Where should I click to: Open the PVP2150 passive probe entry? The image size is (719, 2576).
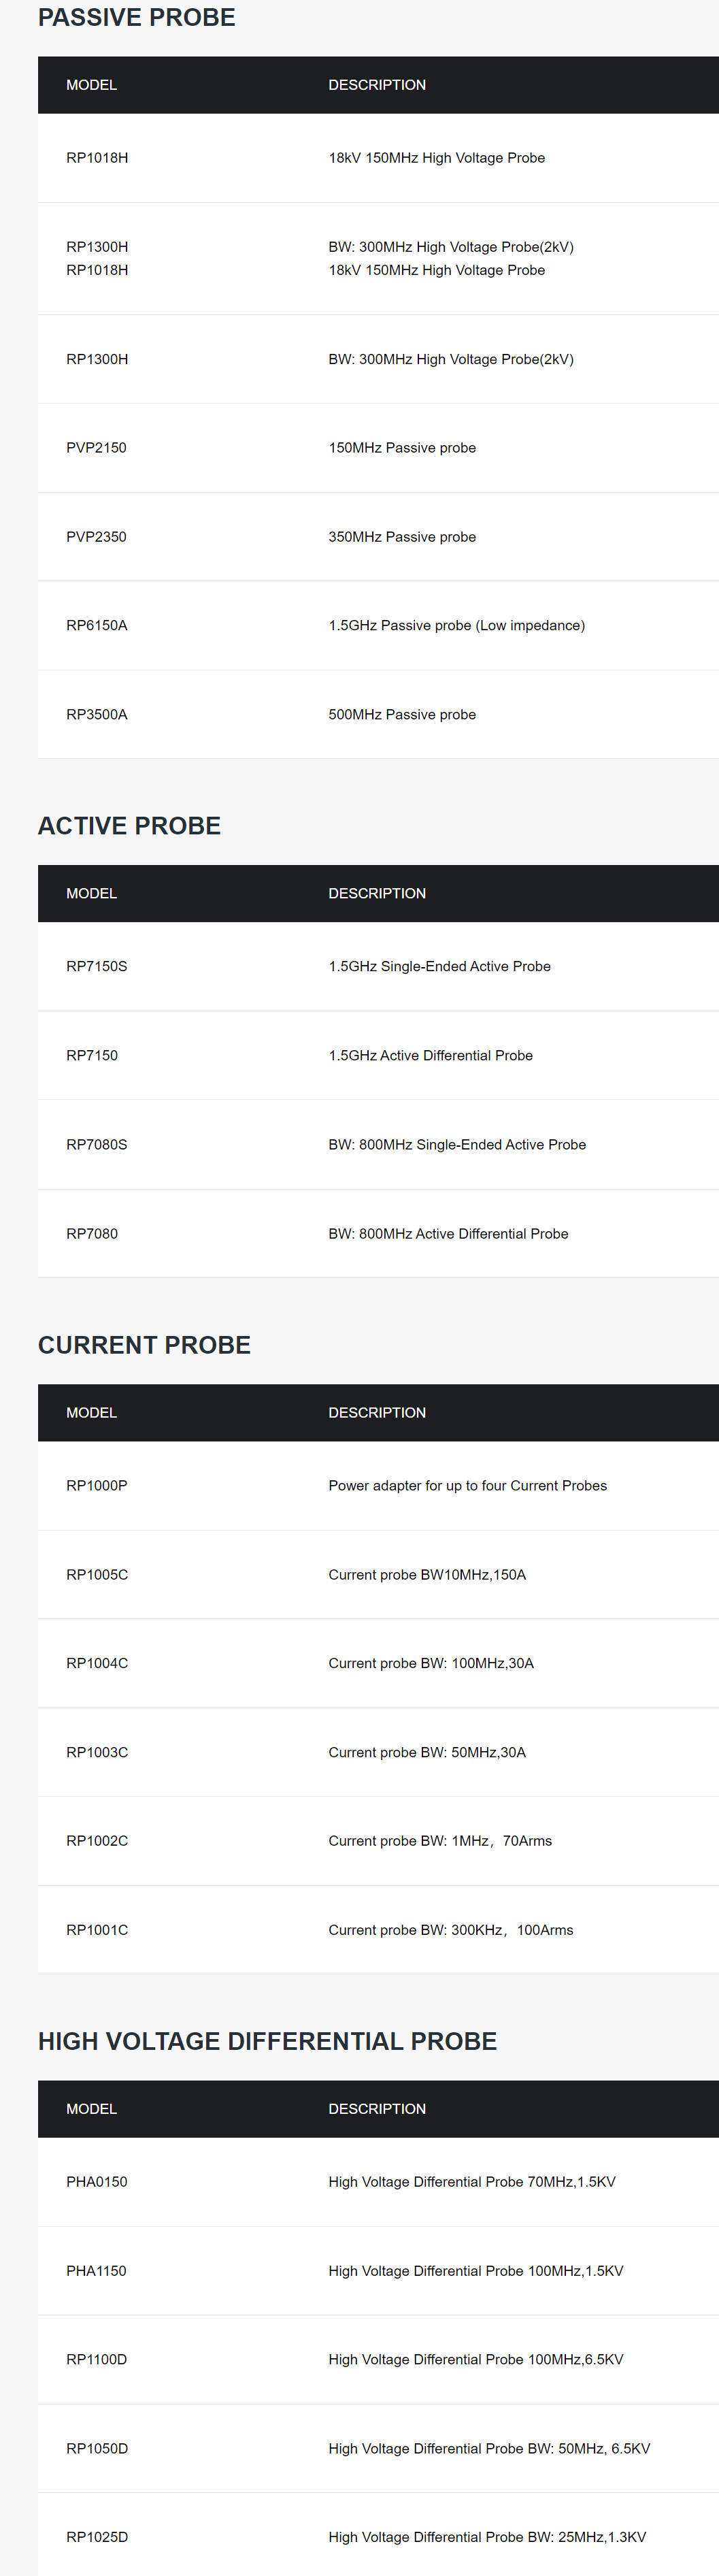(378, 448)
